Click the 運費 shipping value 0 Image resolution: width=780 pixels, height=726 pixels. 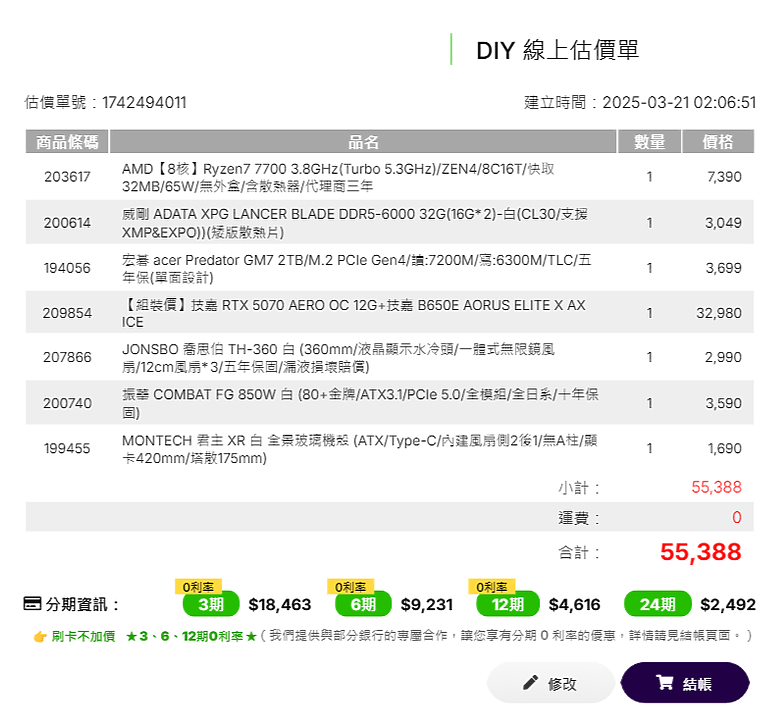point(737,518)
